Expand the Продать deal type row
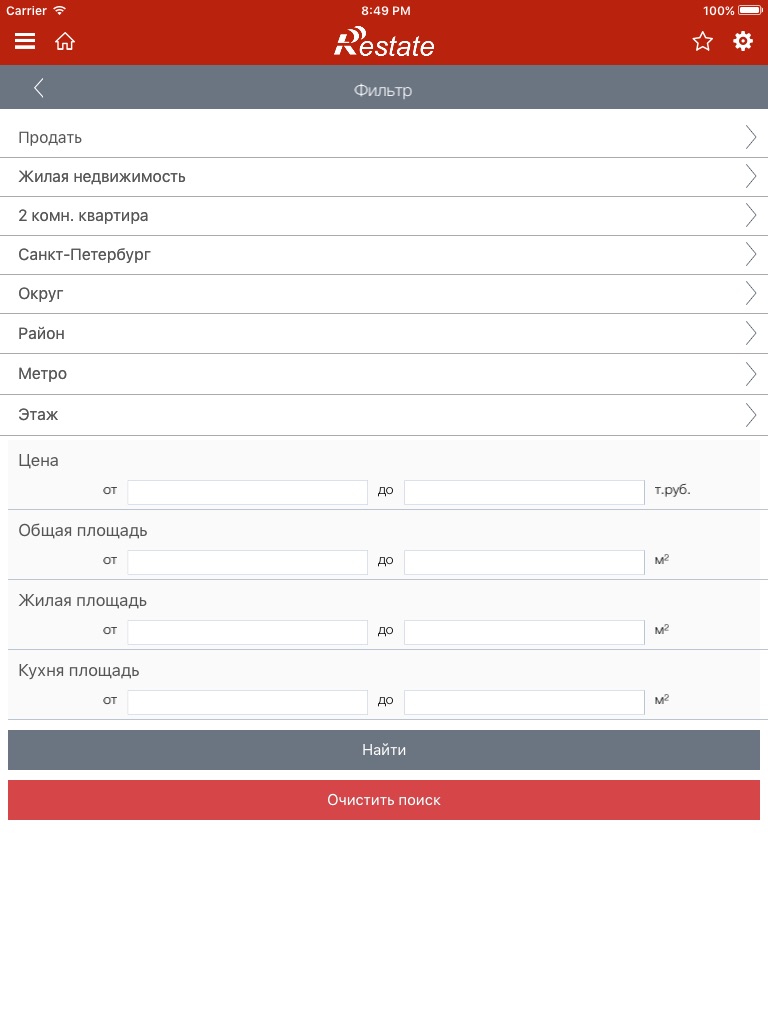768x1024 pixels. [384, 138]
